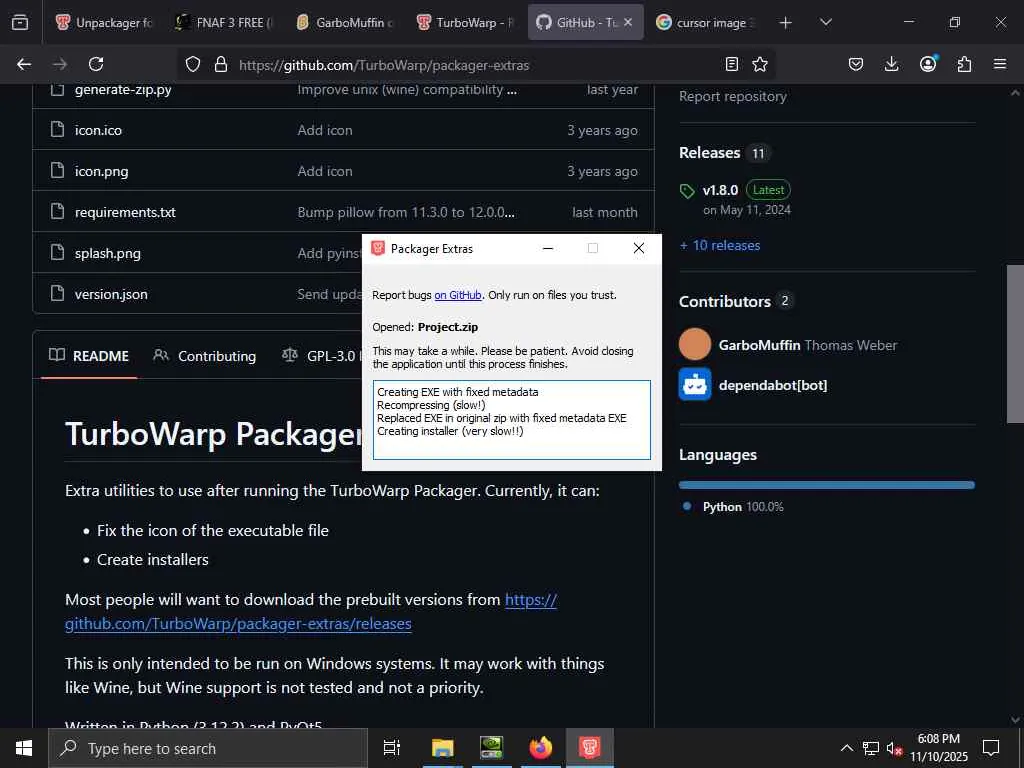Open the tracking protection shield icon

coord(193,64)
